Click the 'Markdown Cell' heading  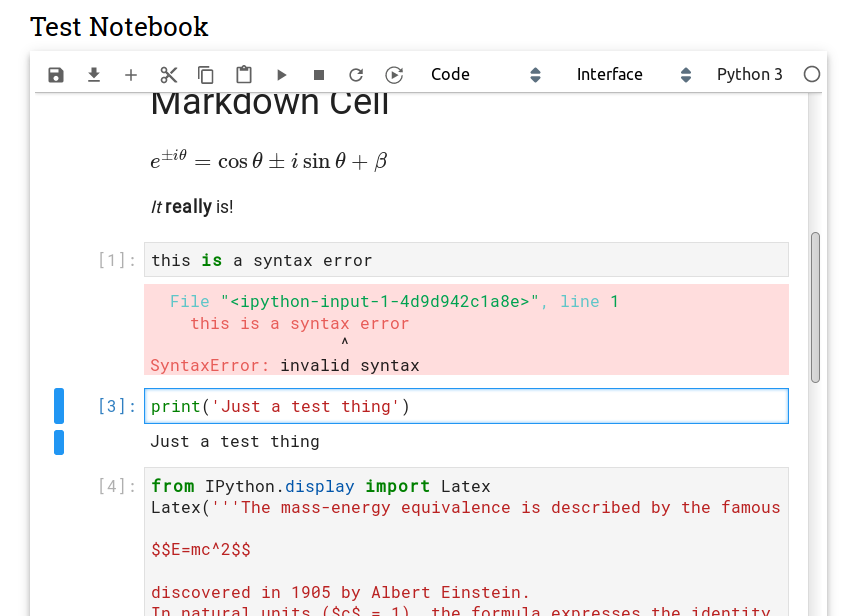[x=269, y=104]
